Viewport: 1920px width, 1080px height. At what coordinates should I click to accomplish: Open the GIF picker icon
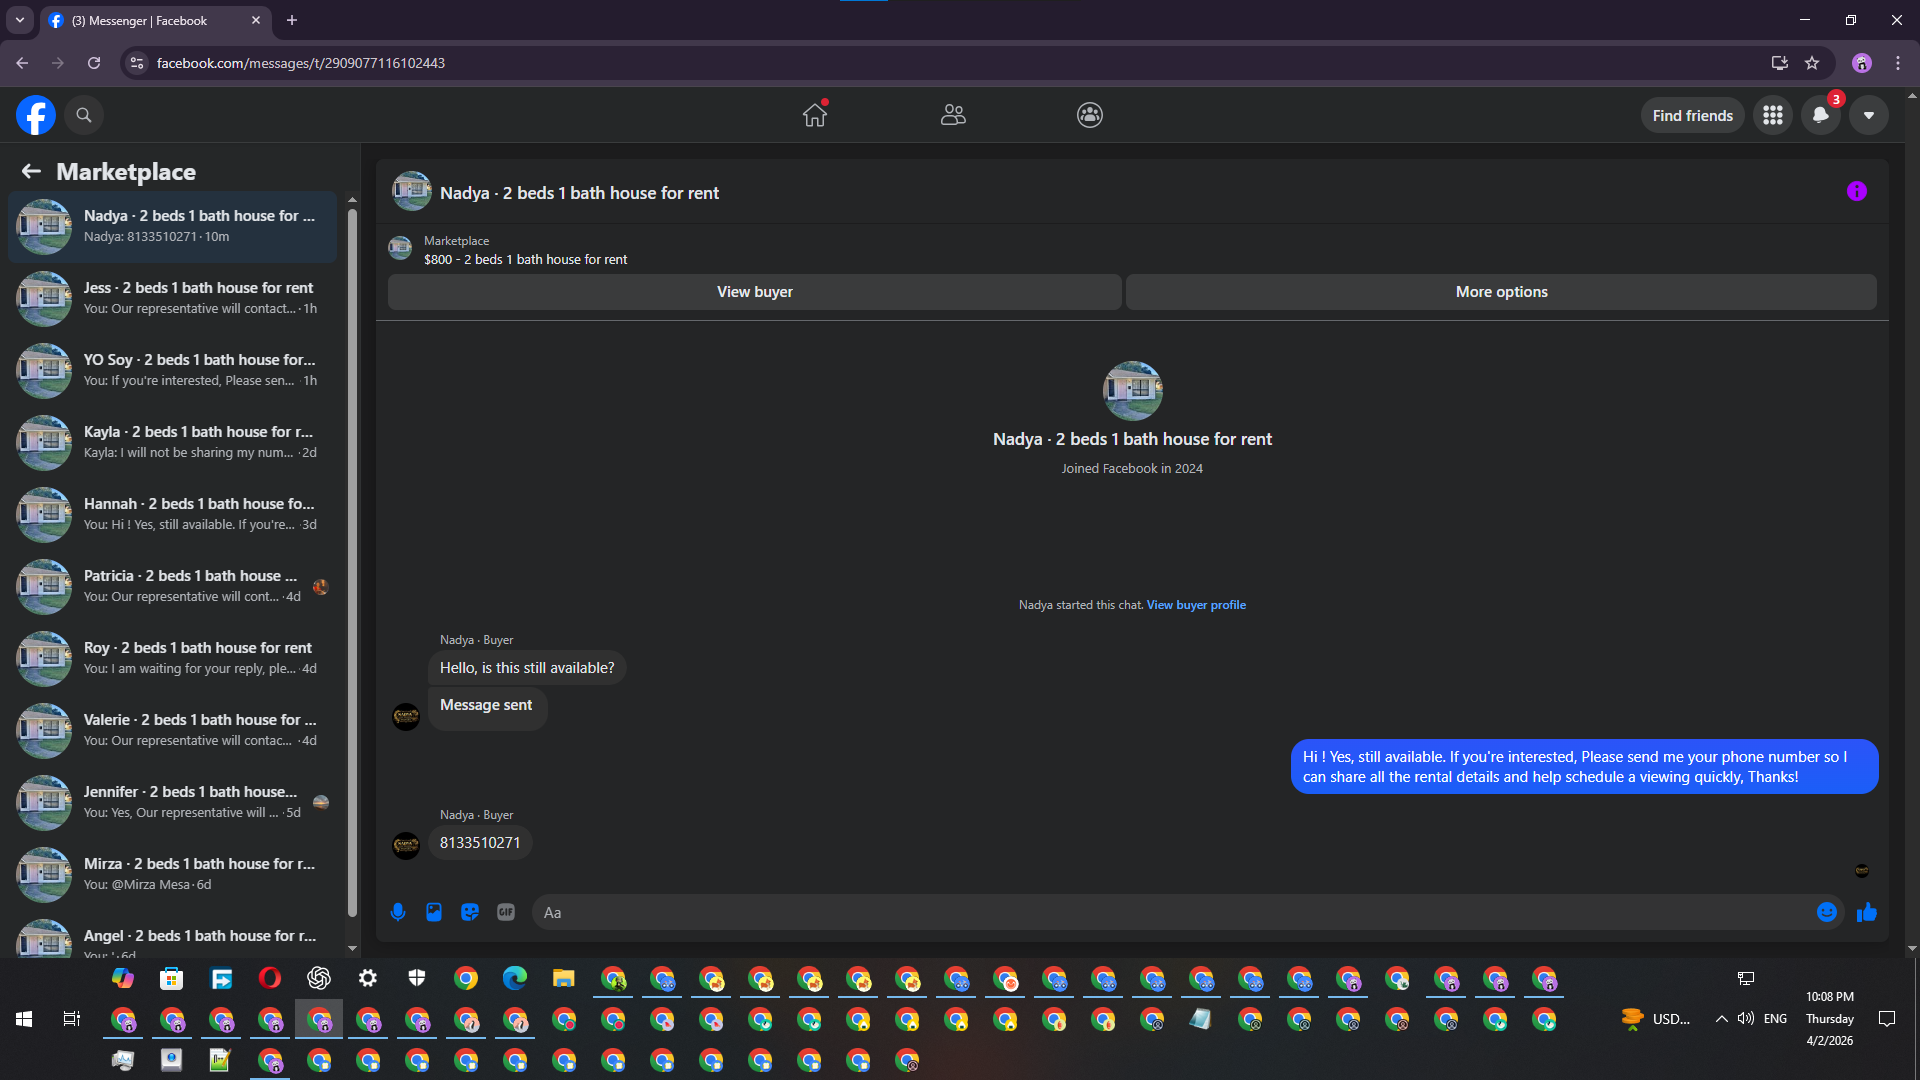click(506, 912)
